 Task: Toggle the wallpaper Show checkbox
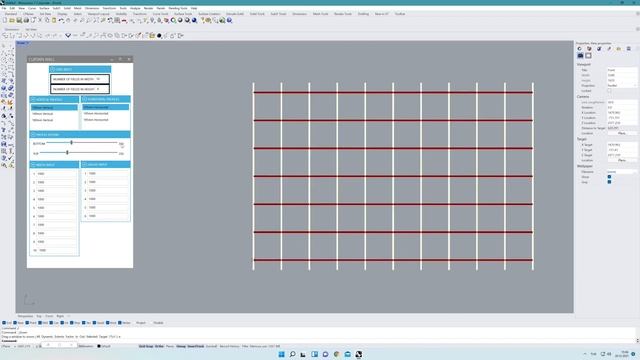click(x=609, y=177)
